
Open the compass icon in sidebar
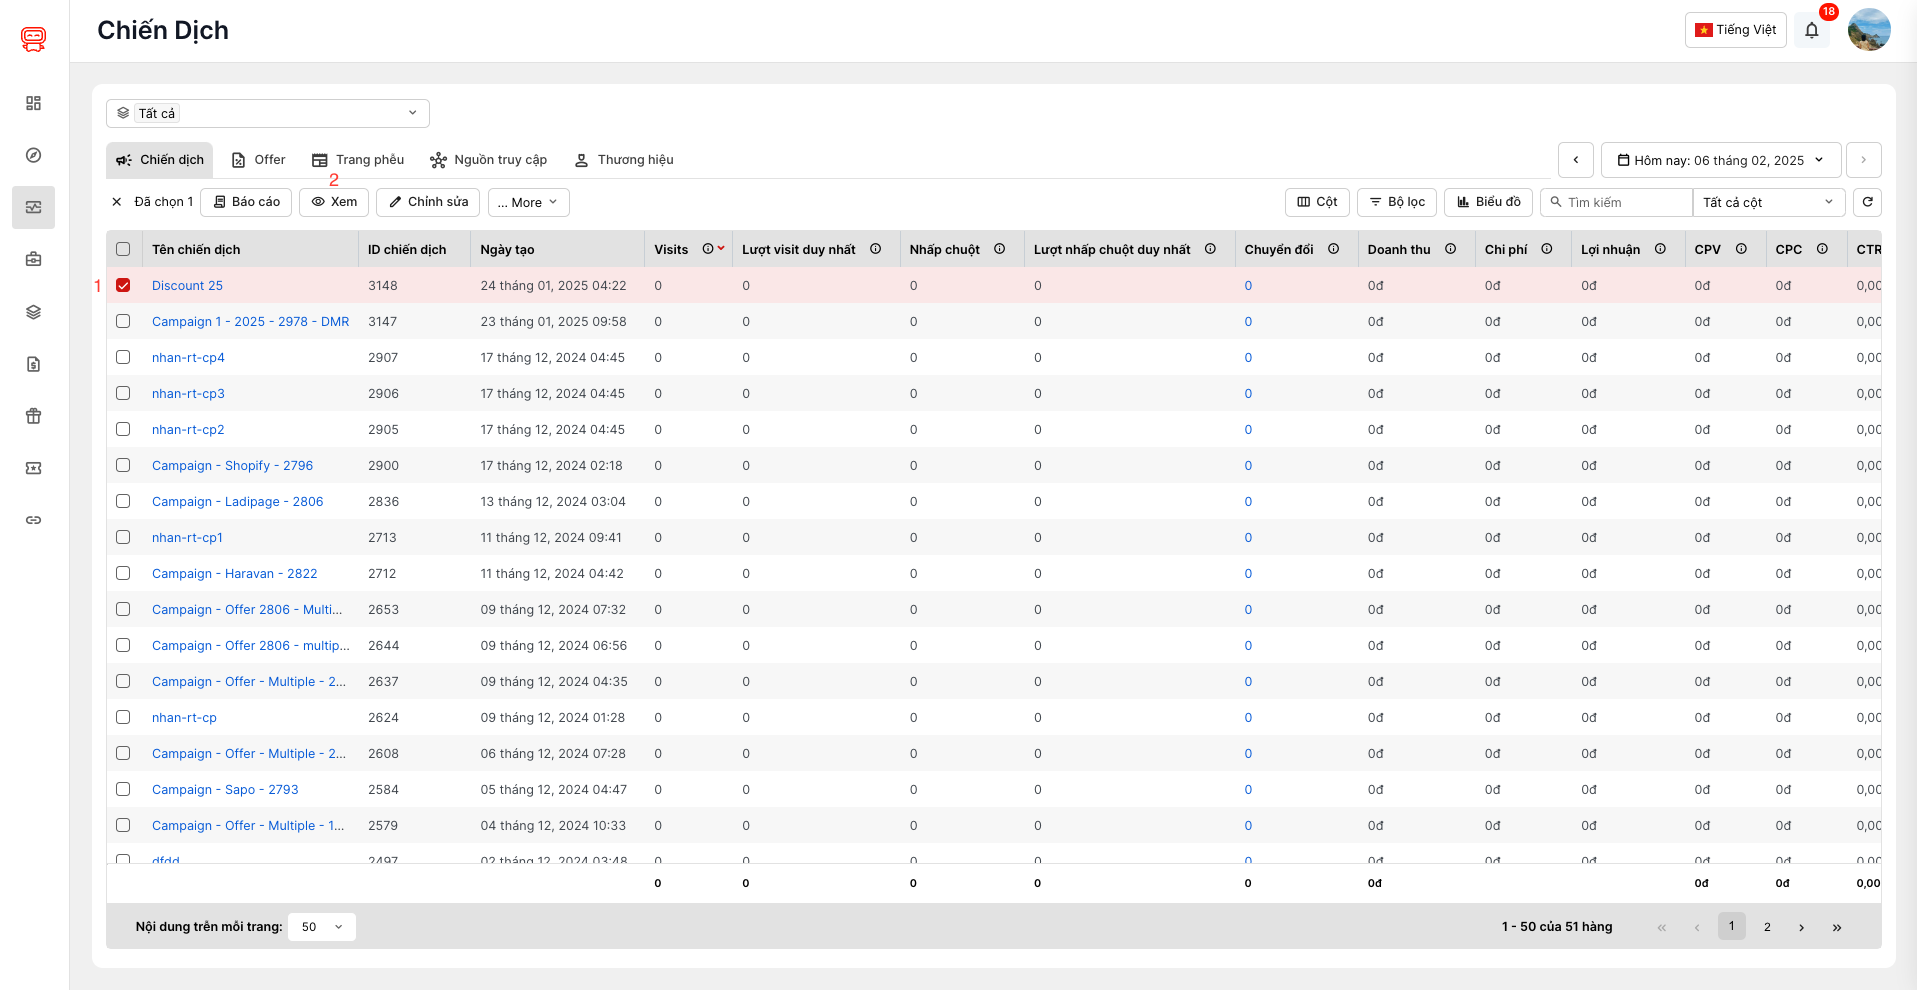[33, 155]
